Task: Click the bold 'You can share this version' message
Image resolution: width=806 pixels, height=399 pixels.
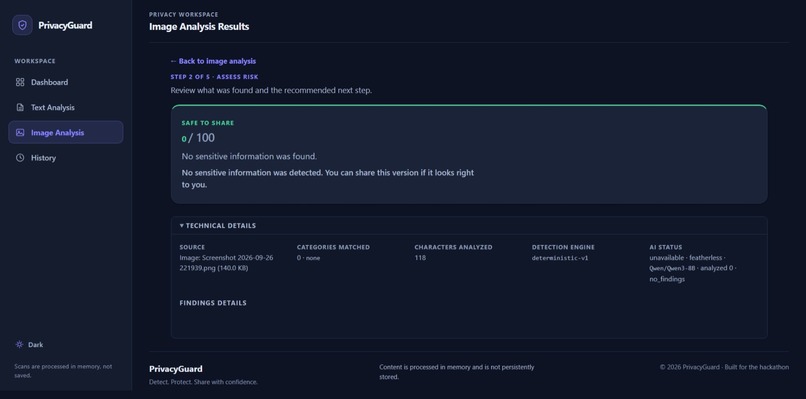Action: pyautogui.click(x=328, y=178)
